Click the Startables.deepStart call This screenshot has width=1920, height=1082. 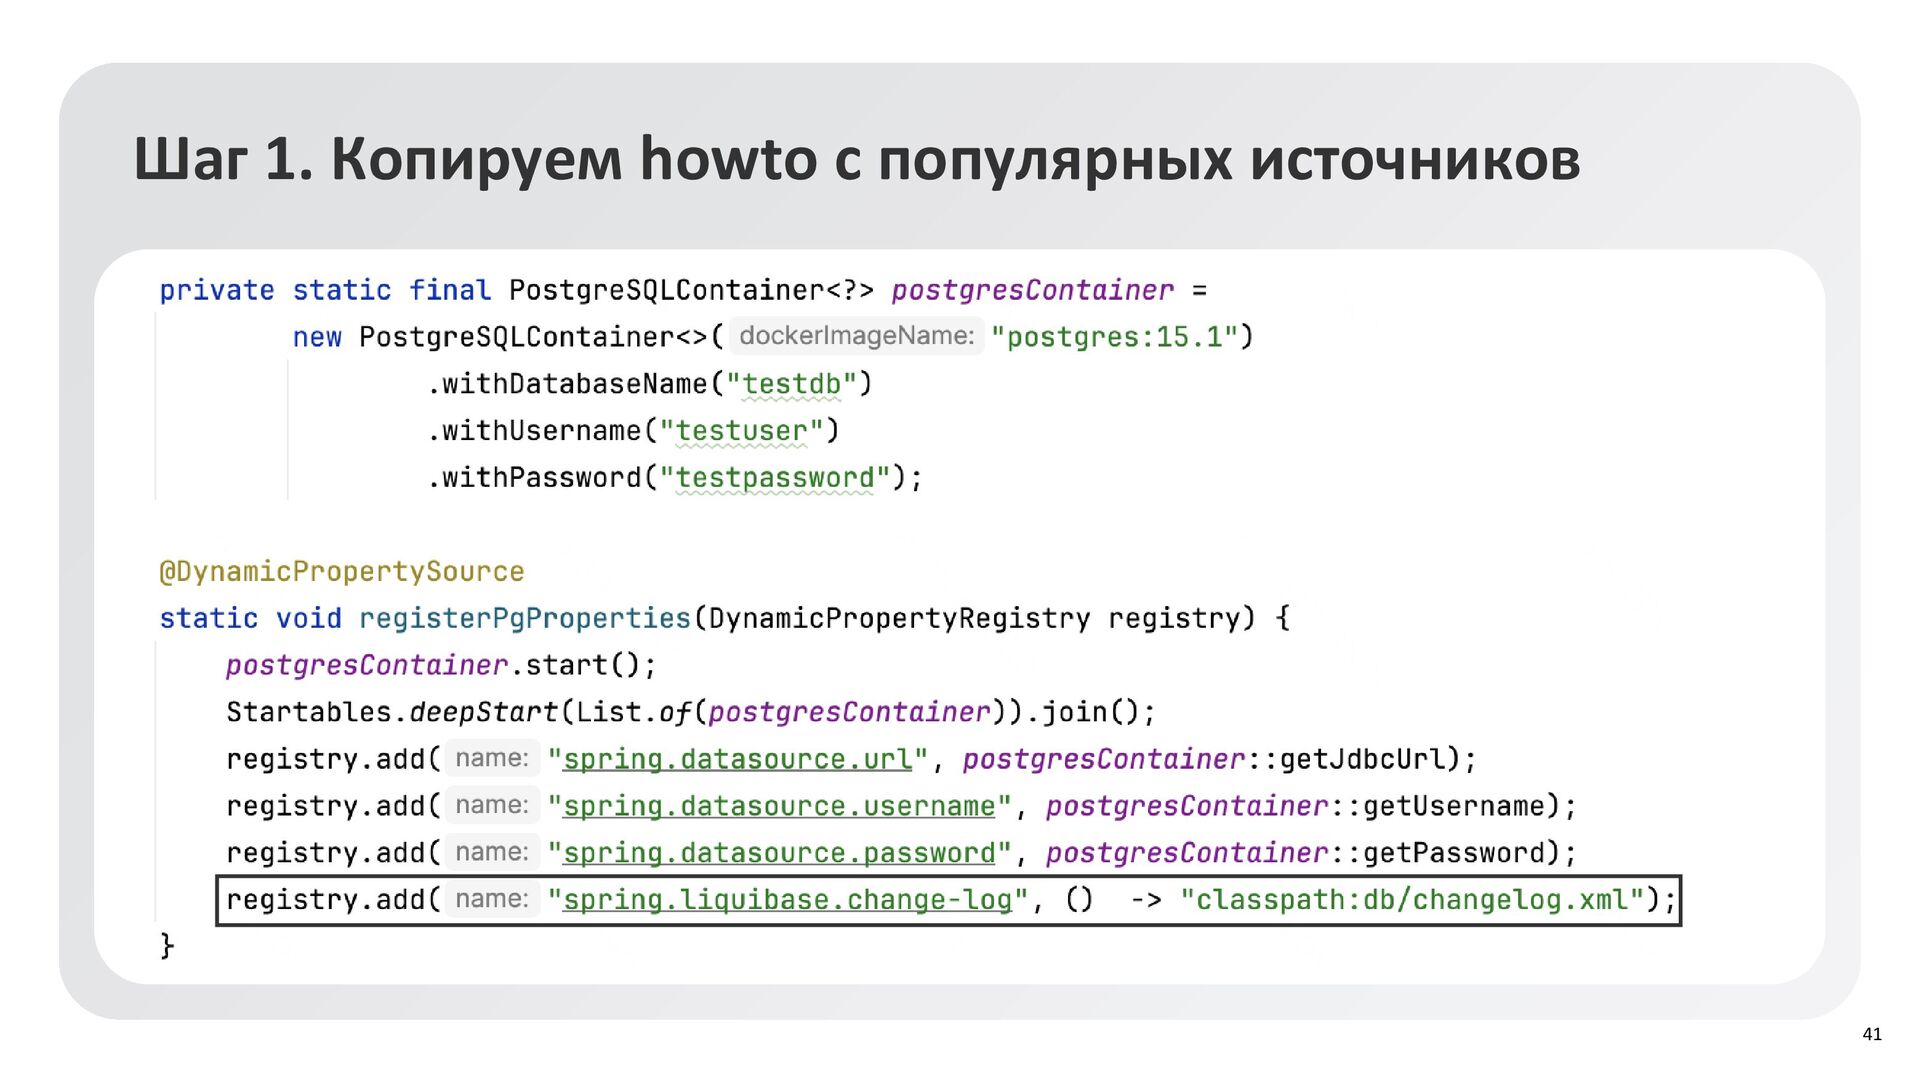click(392, 712)
